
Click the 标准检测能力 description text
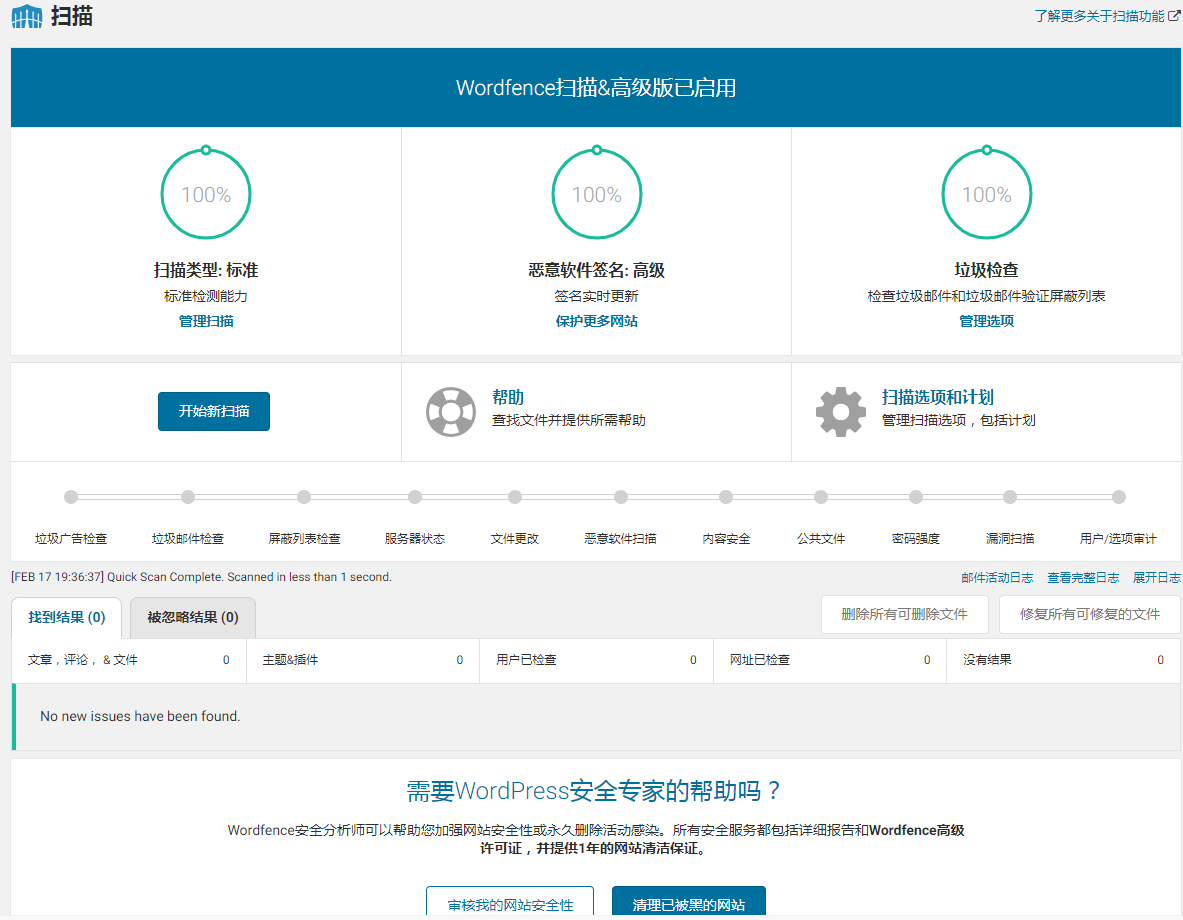pos(206,296)
